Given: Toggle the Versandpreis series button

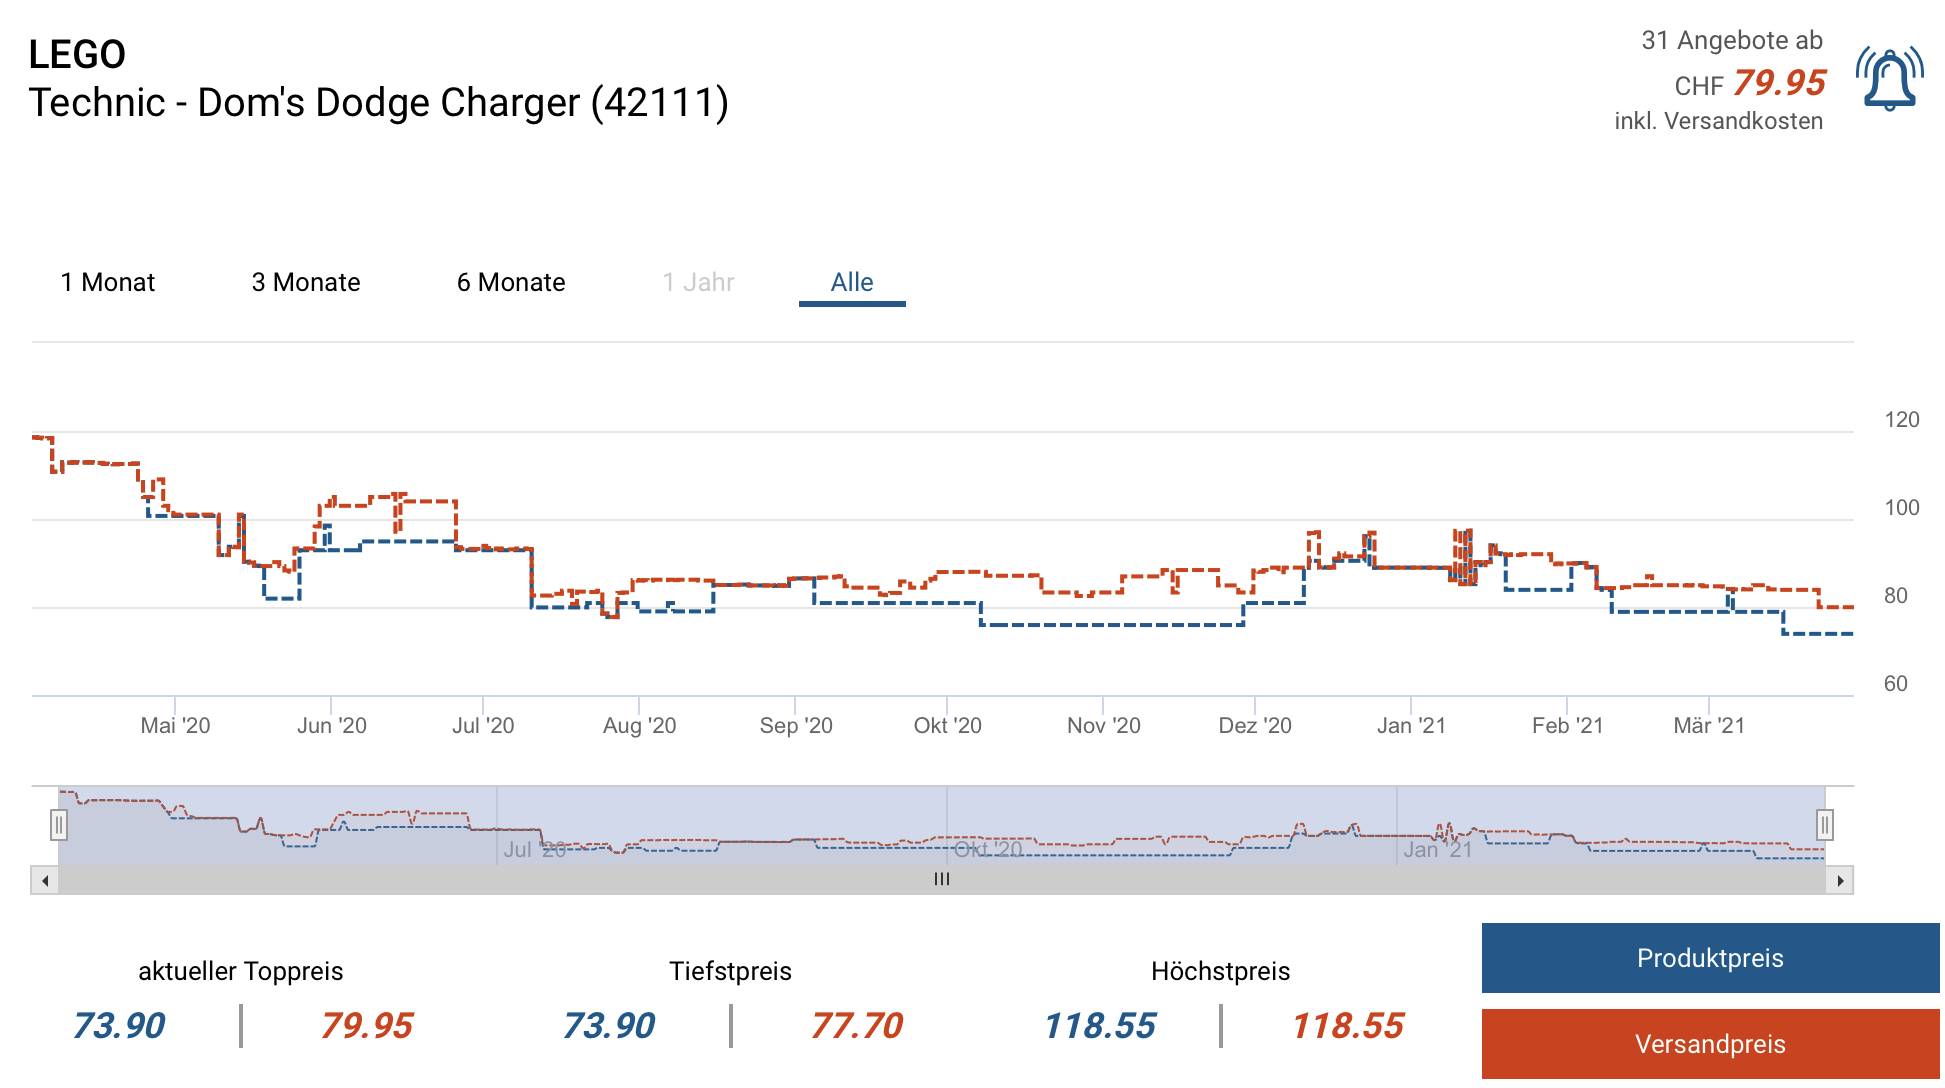Looking at the screenshot, I should click(x=1710, y=1044).
